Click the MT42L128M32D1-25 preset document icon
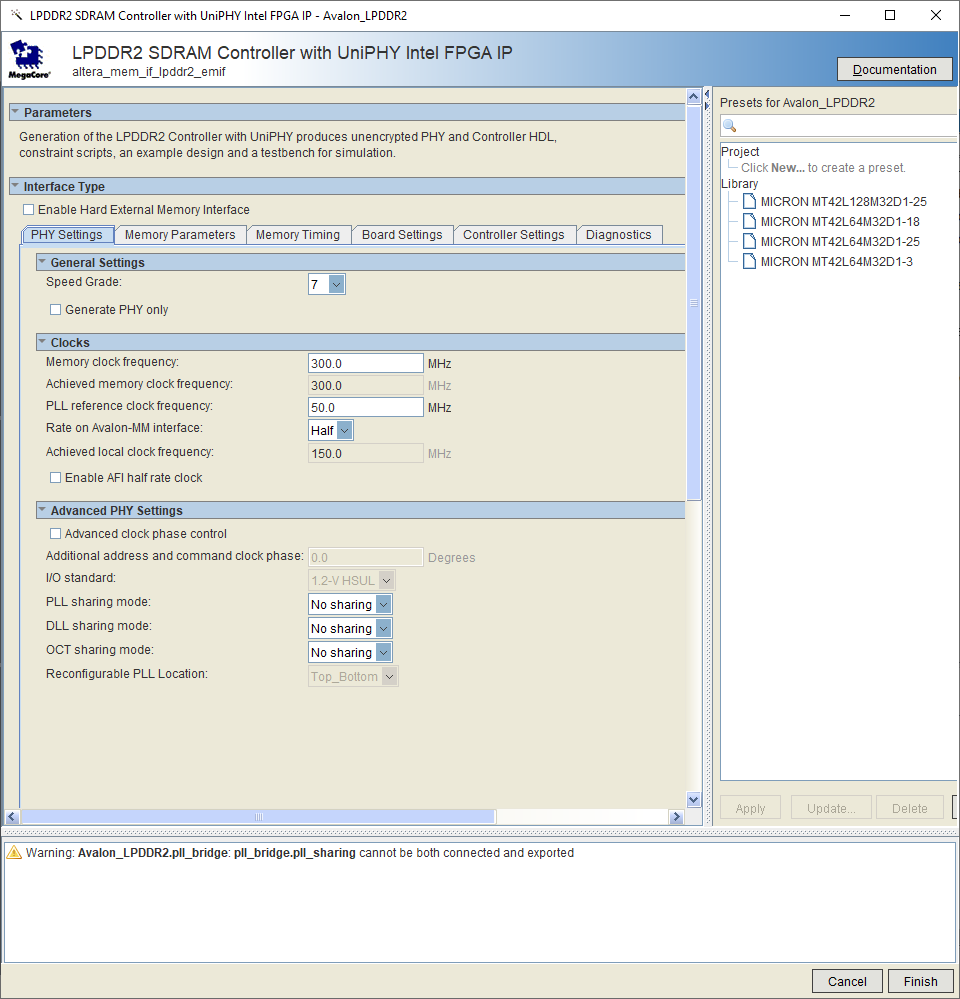The width and height of the screenshot is (960, 999). 749,201
